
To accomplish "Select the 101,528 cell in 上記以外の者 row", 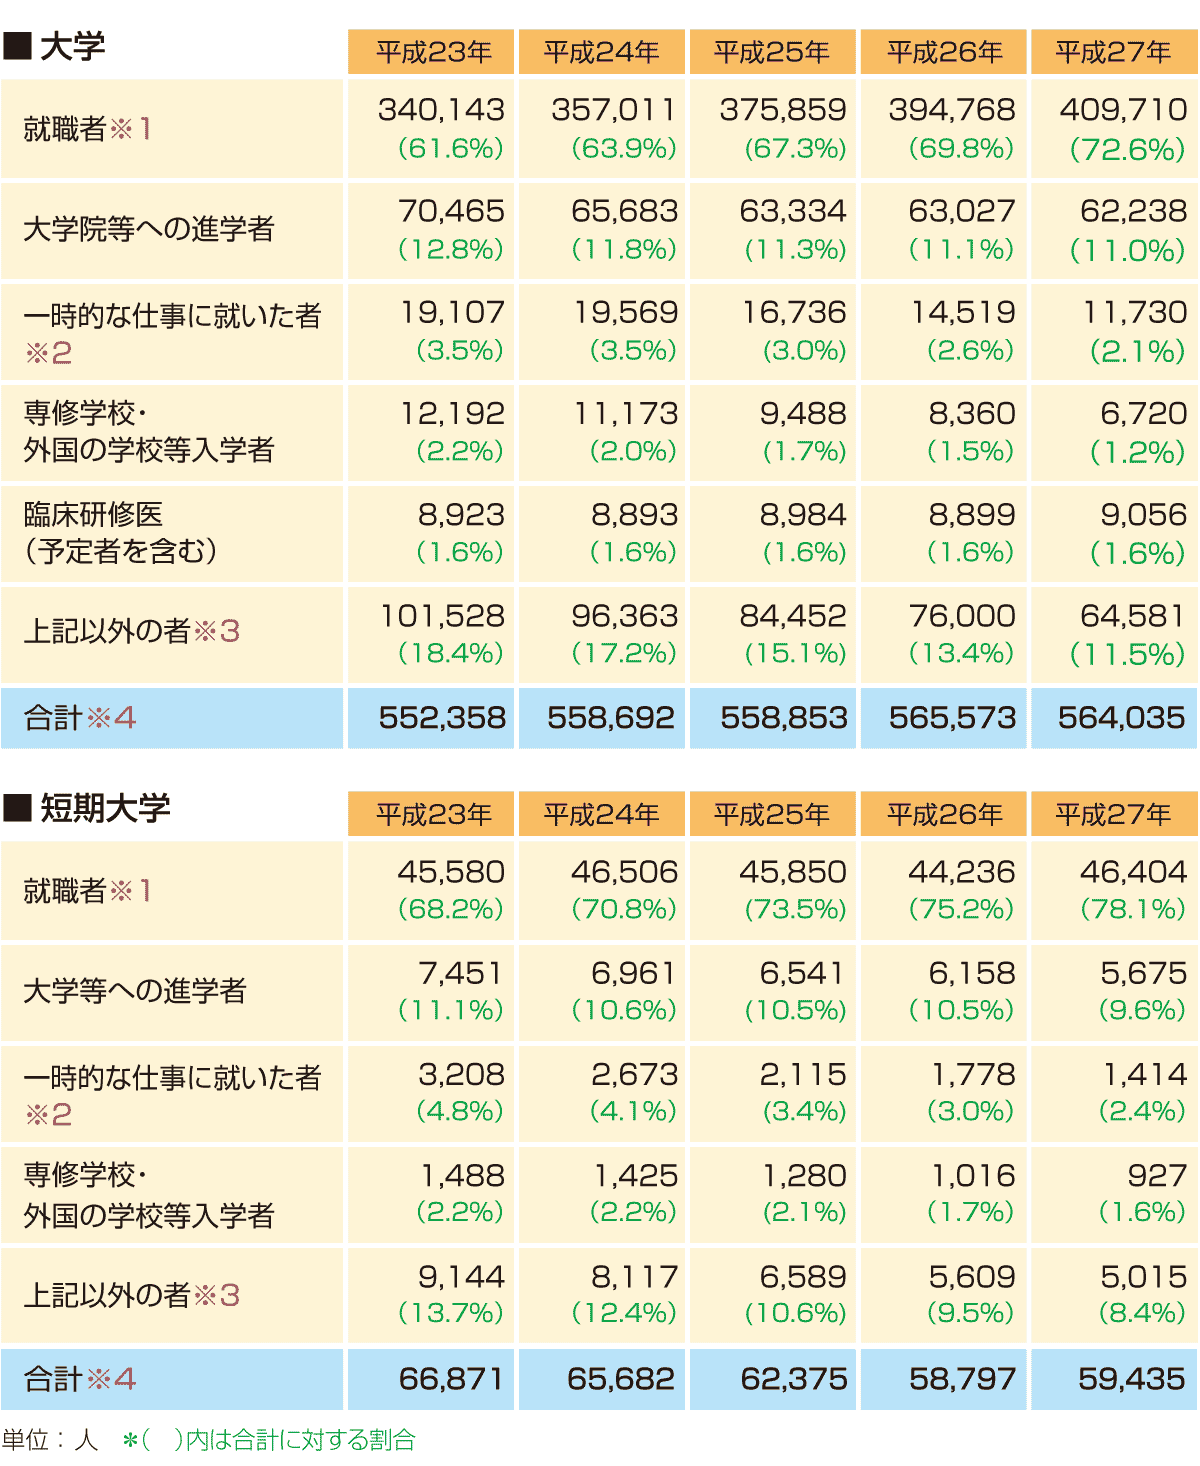I will (x=441, y=616).
